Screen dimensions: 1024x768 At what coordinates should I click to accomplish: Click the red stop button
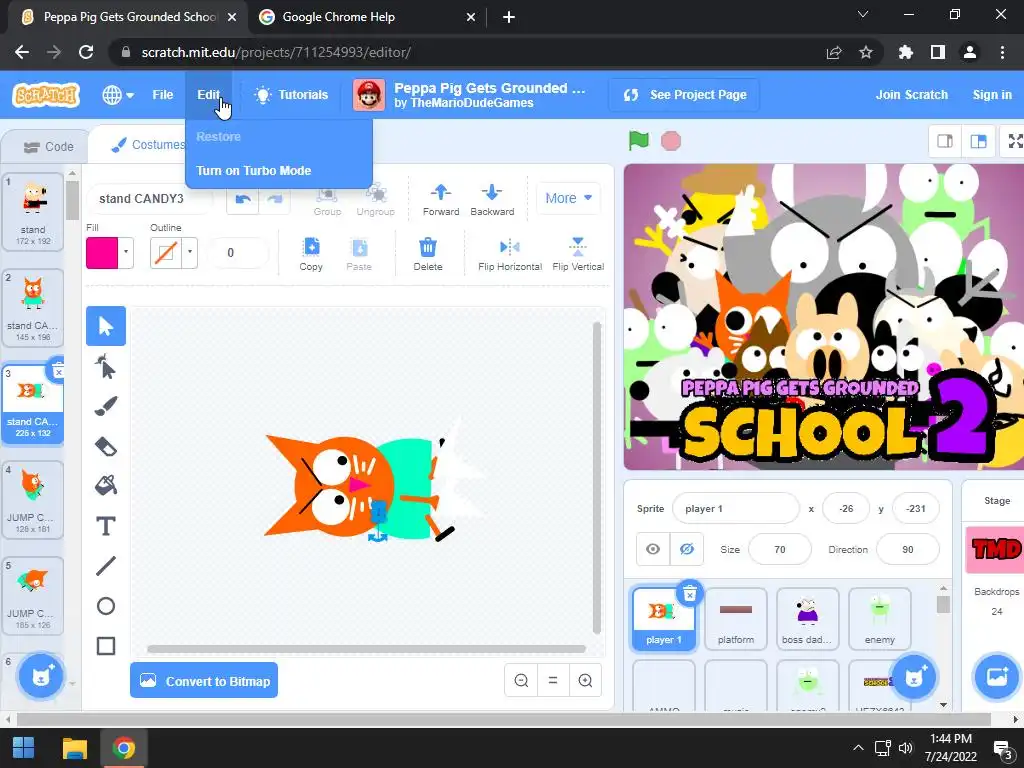click(671, 140)
